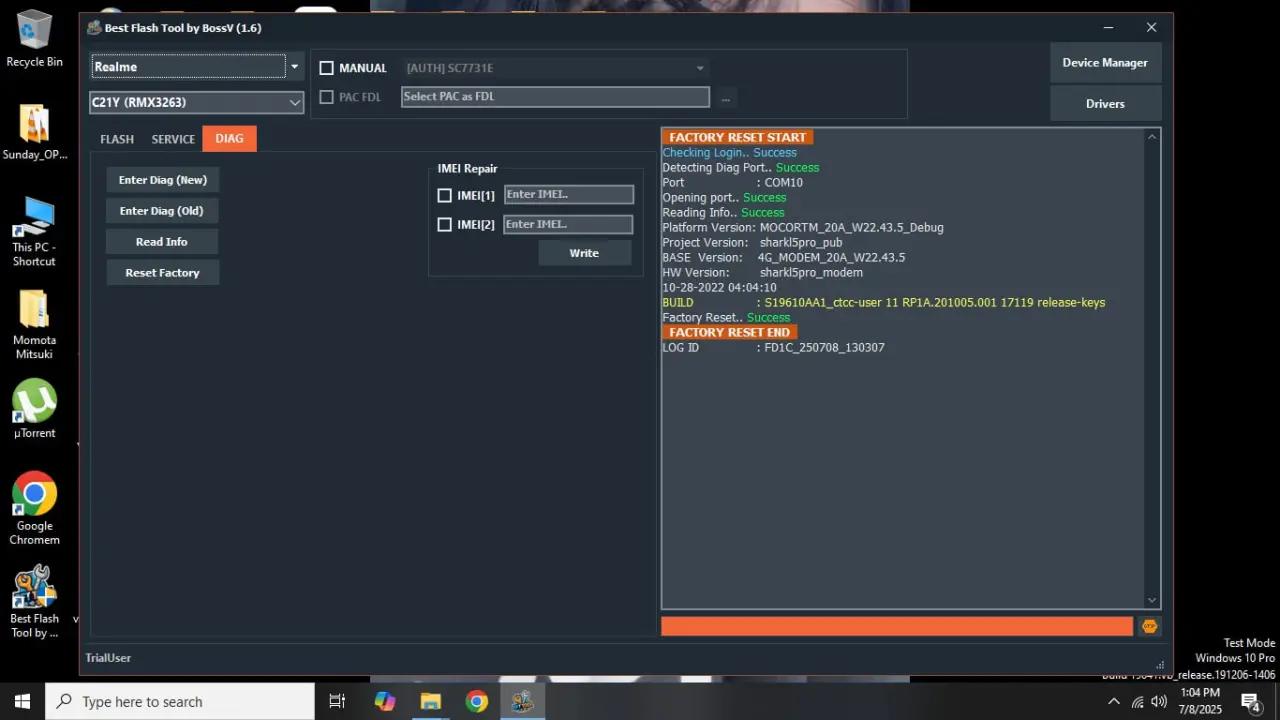Select the DIAG tab
This screenshot has width=1280, height=720.
[229, 139]
